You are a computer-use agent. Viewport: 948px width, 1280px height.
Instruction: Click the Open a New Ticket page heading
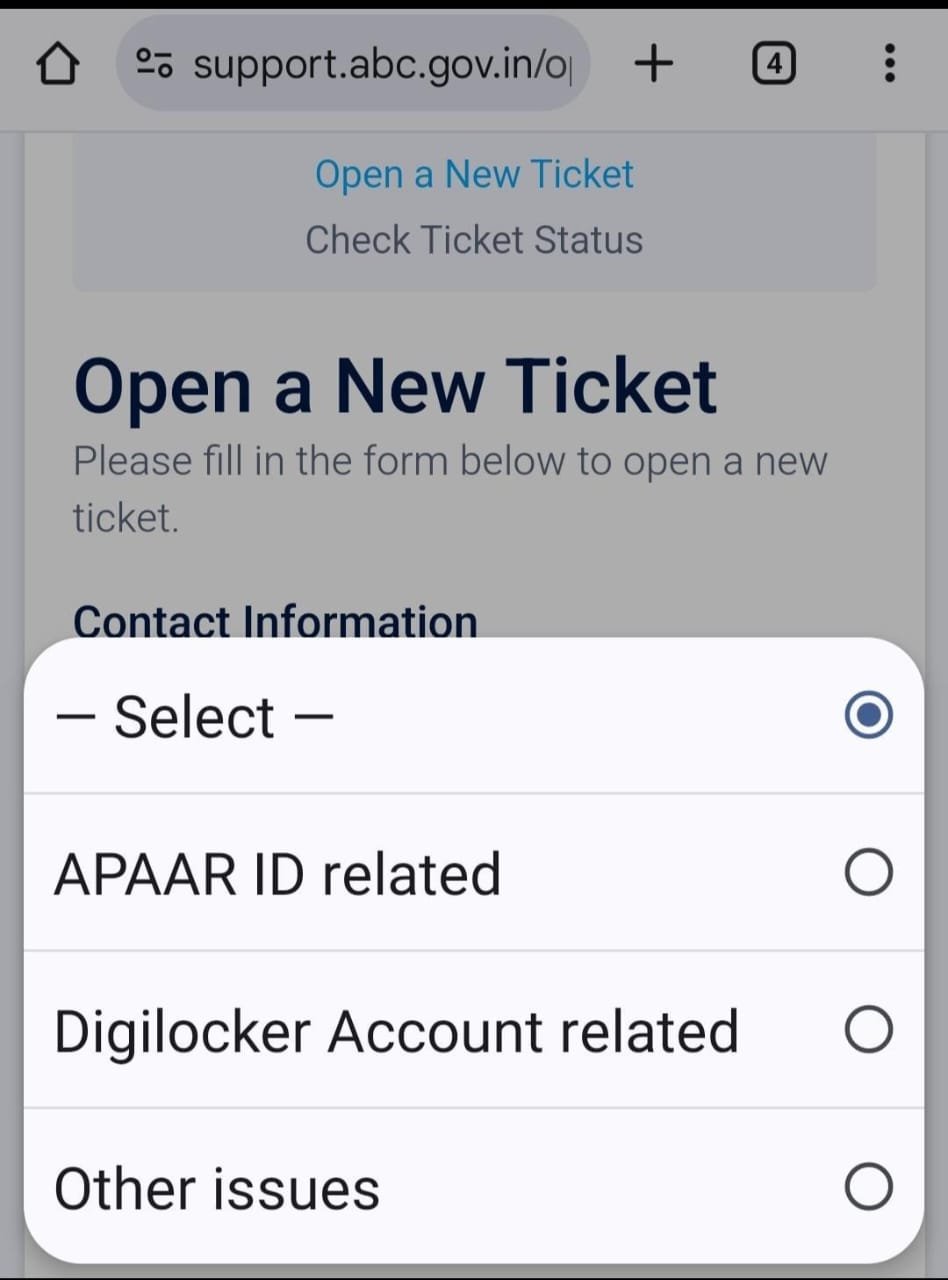[395, 386]
